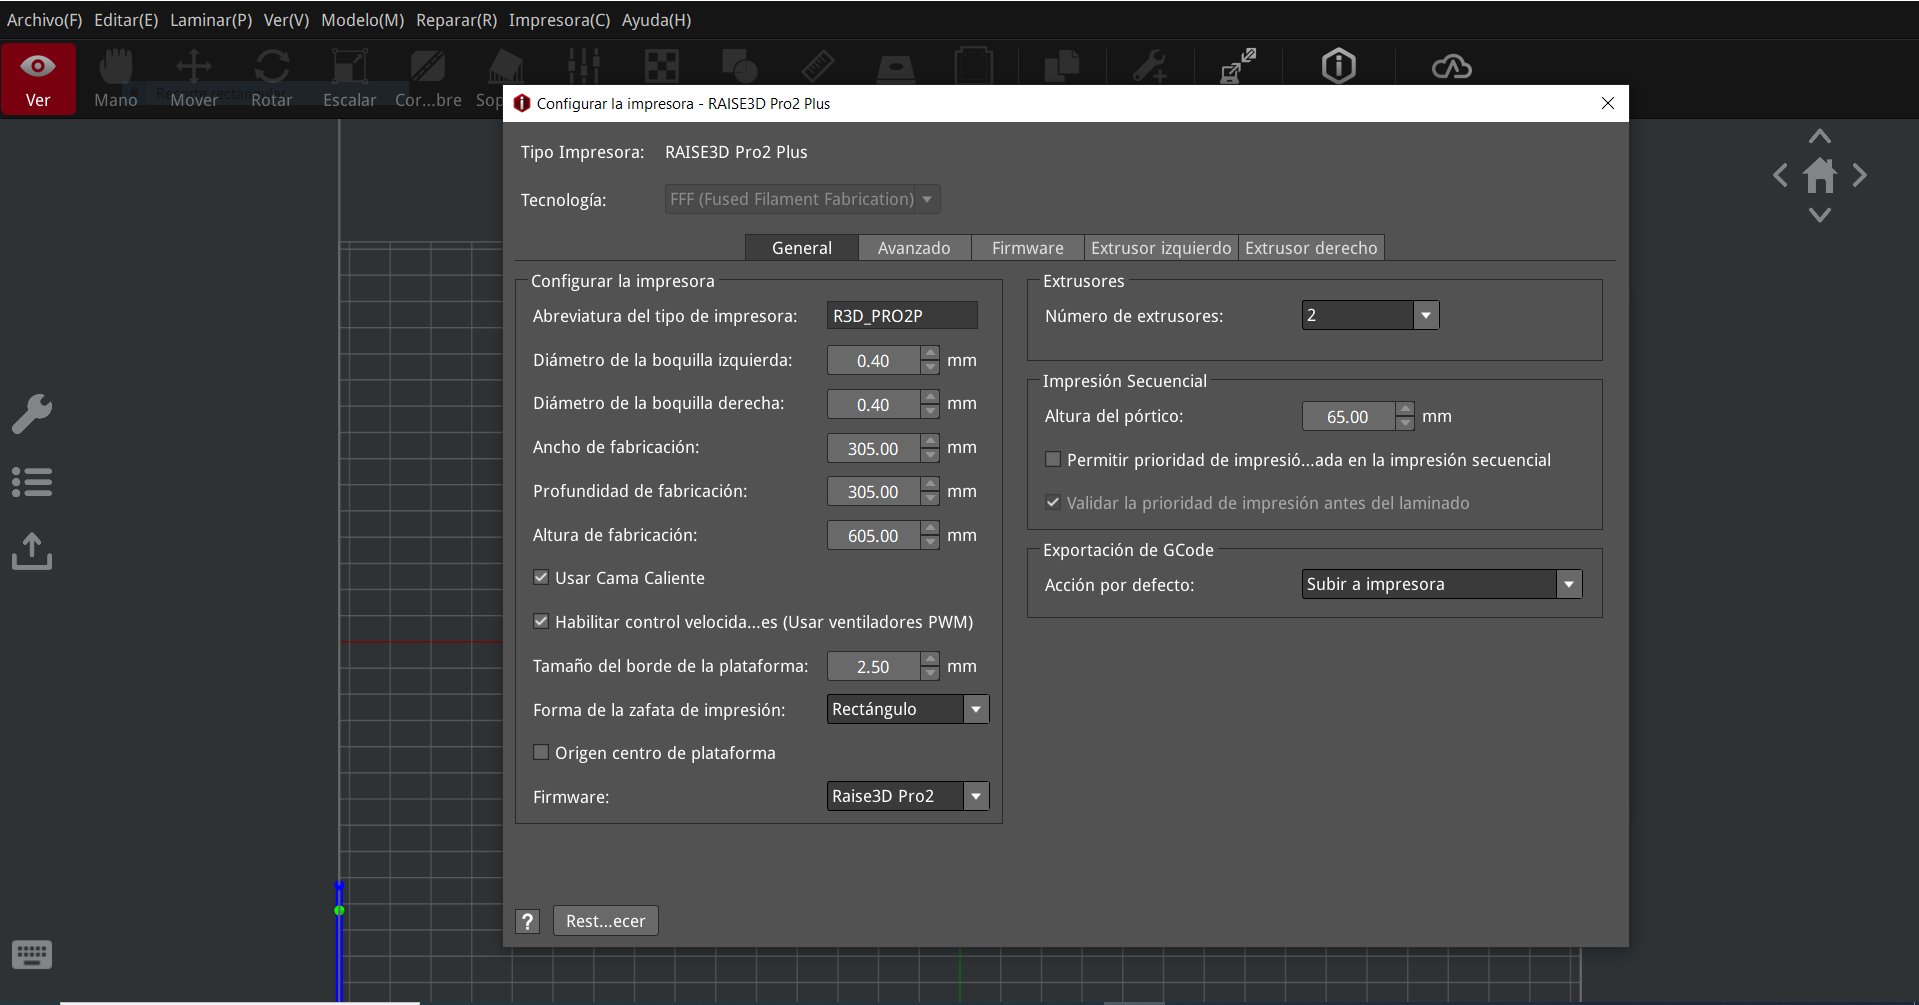Close the Configurar la impresora dialog
Viewport: 1919px width, 1005px height.
(1608, 103)
